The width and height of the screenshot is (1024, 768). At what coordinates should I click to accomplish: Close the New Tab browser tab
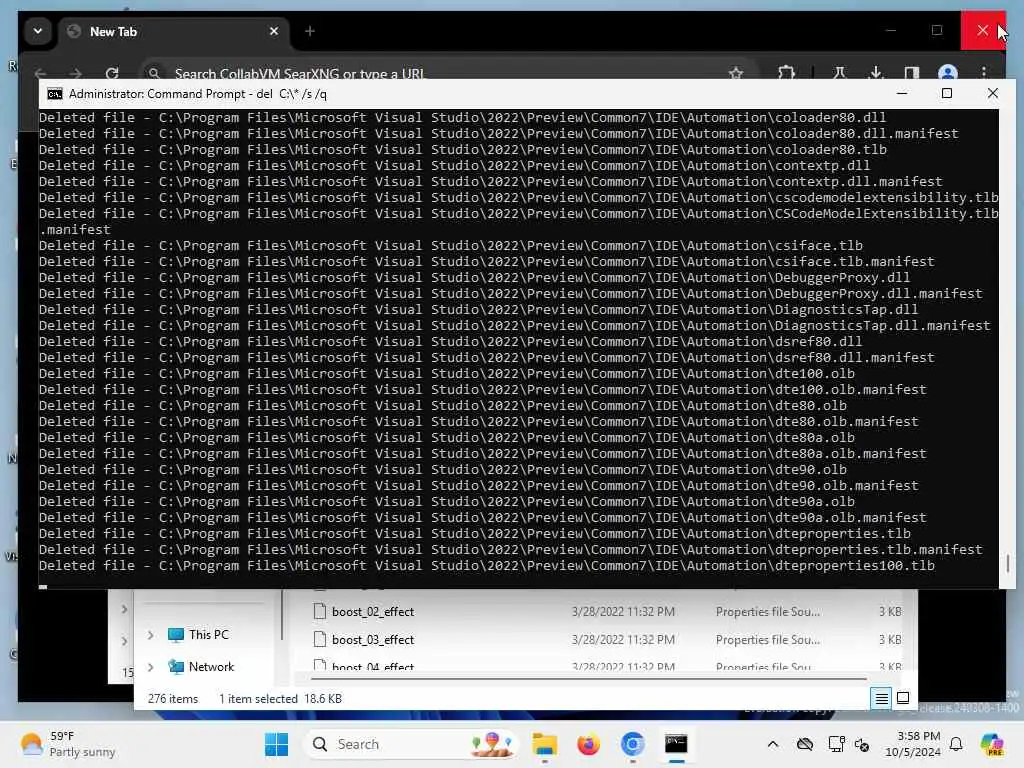274,31
